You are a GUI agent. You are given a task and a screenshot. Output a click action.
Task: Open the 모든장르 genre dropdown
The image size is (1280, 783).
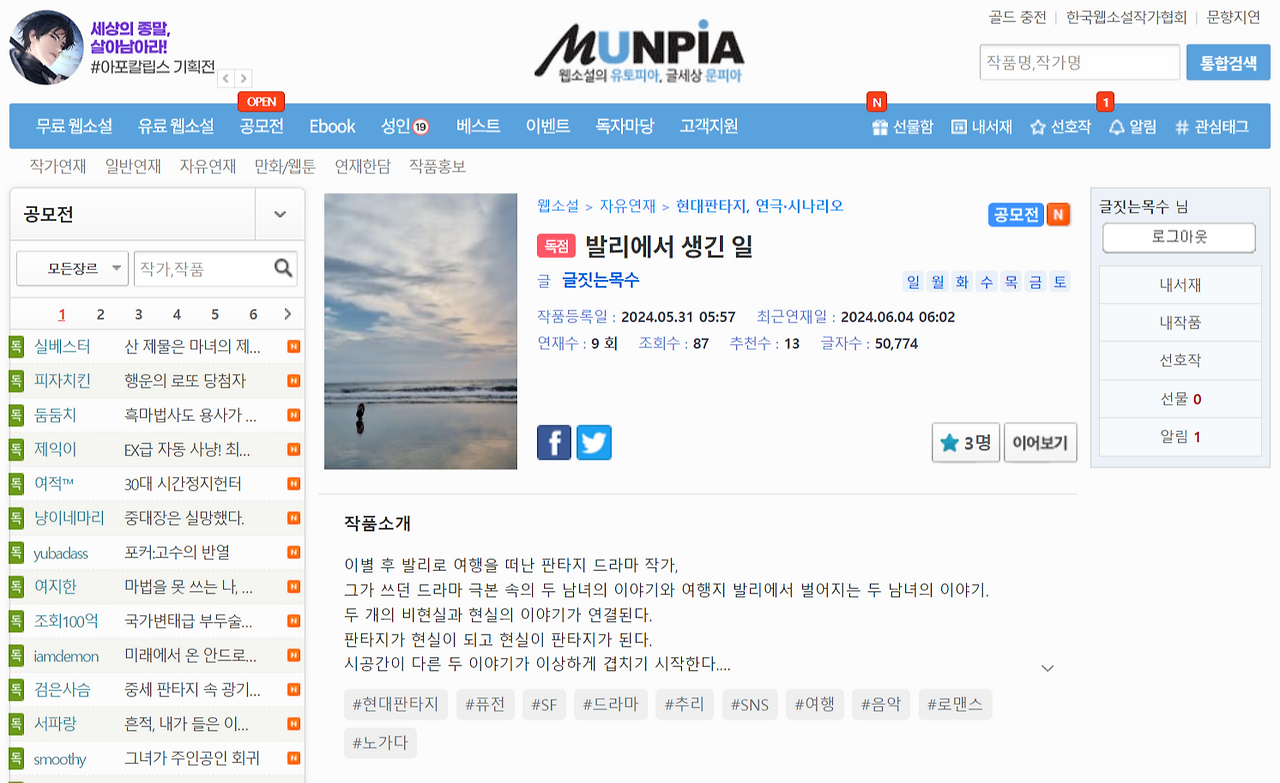tap(71, 268)
